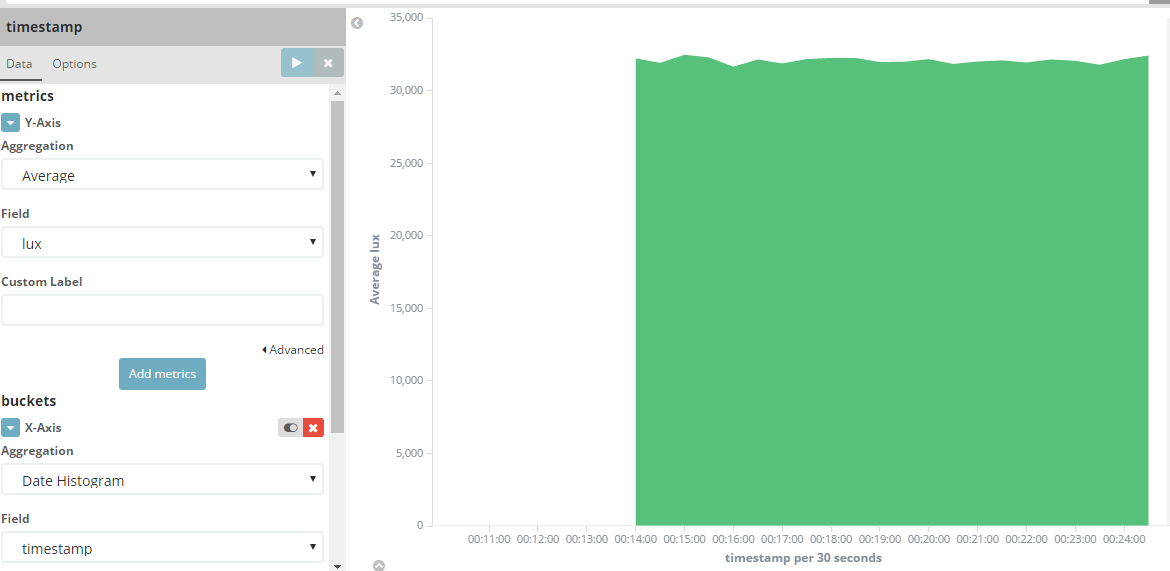Remove the X-Axis bucket with red X
Image resolution: width=1170 pixels, height=571 pixels.
pyautogui.click(x=313, y=428)
